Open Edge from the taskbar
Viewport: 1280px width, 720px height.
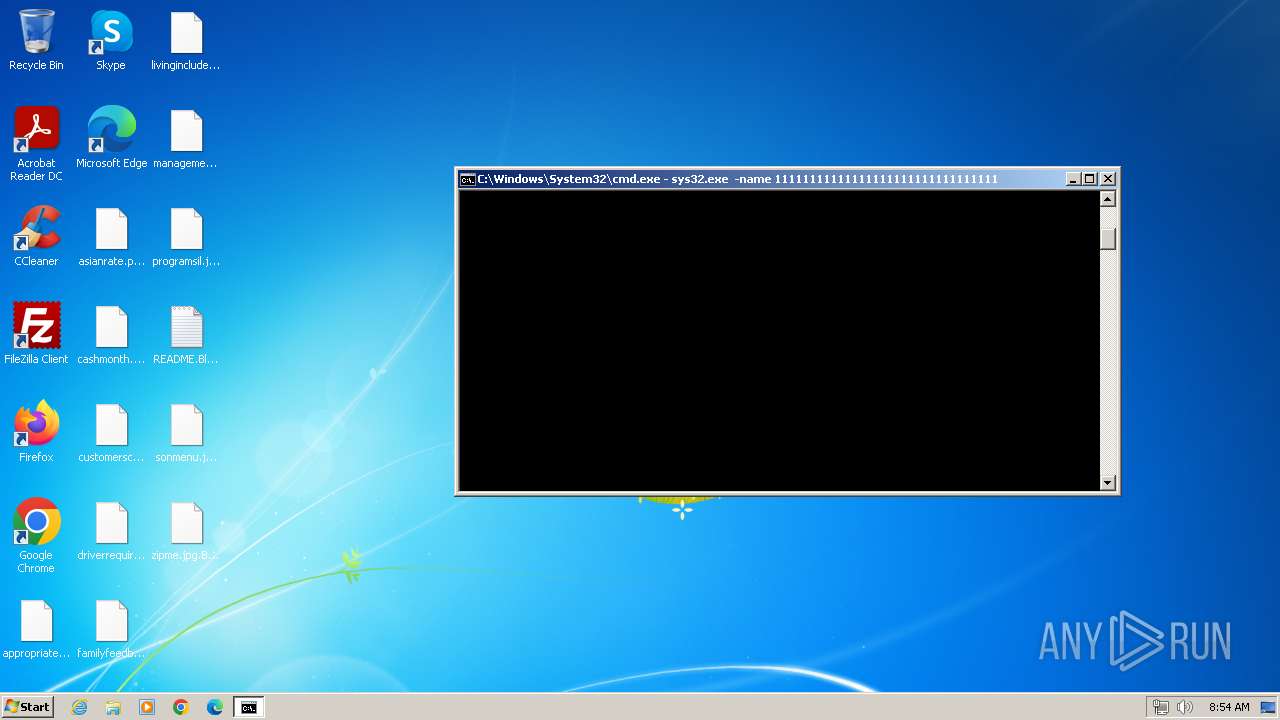point(215,707)
